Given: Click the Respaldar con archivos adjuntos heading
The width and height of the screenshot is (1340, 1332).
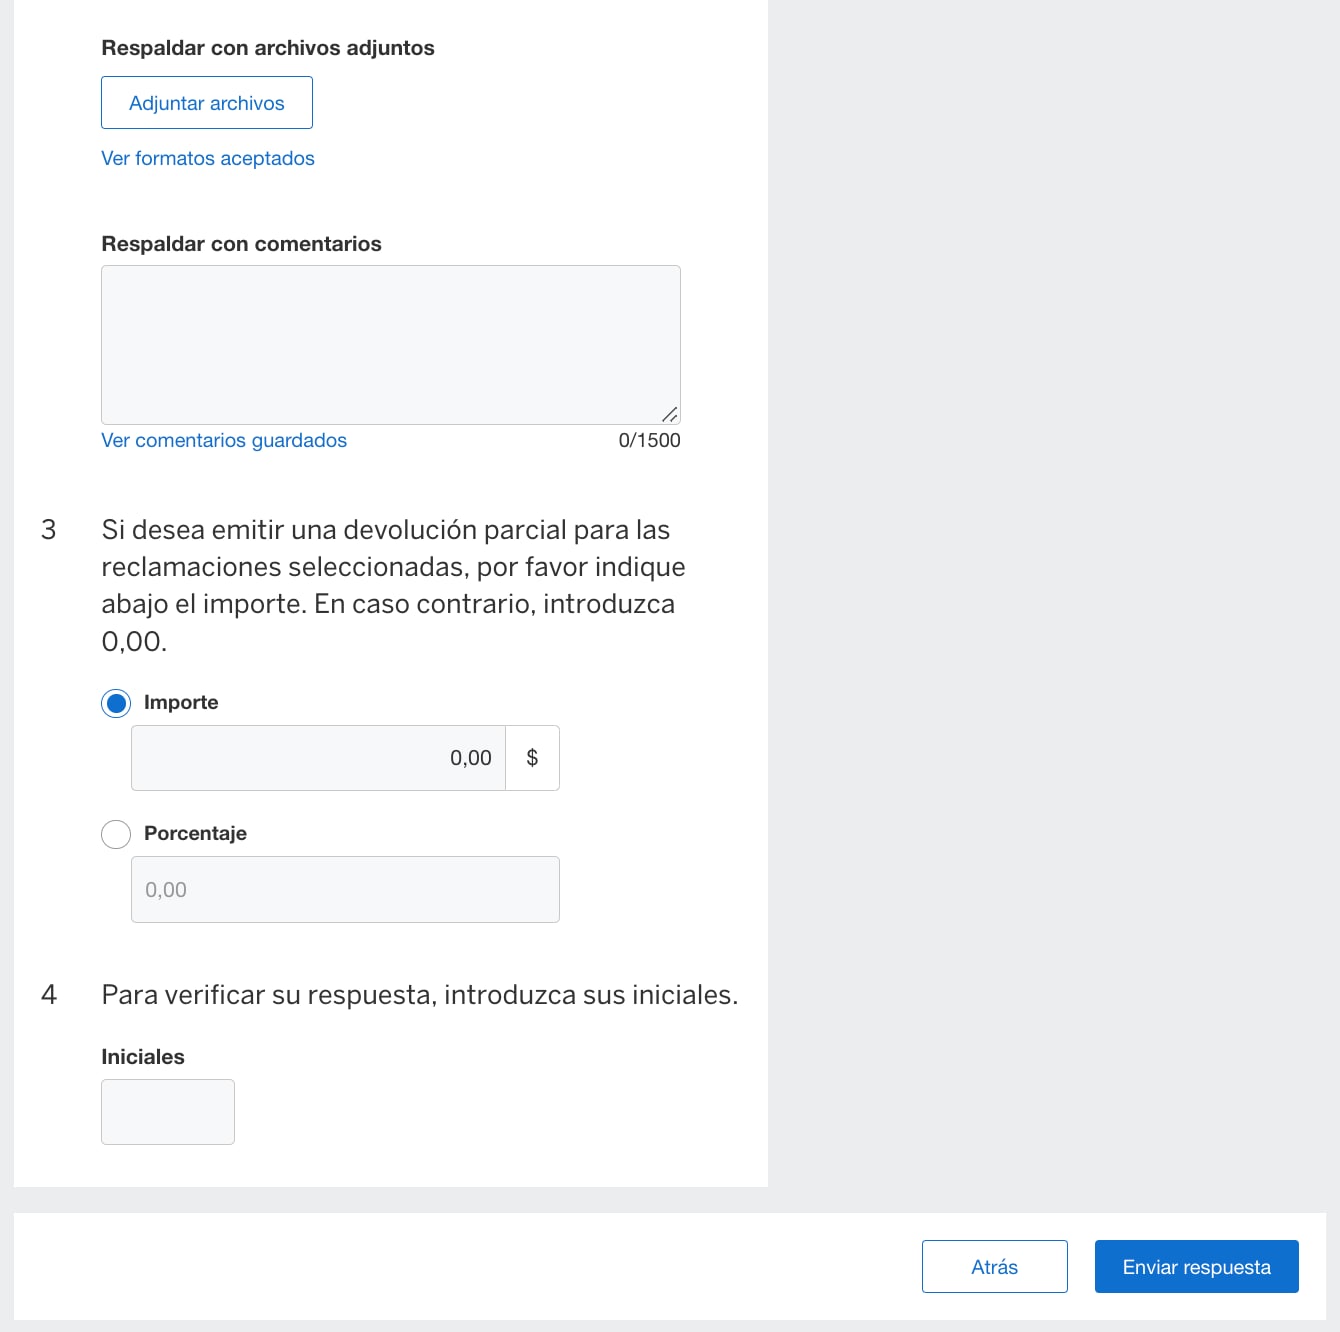Looking at the screenshot, I should [x=267, y=47].
